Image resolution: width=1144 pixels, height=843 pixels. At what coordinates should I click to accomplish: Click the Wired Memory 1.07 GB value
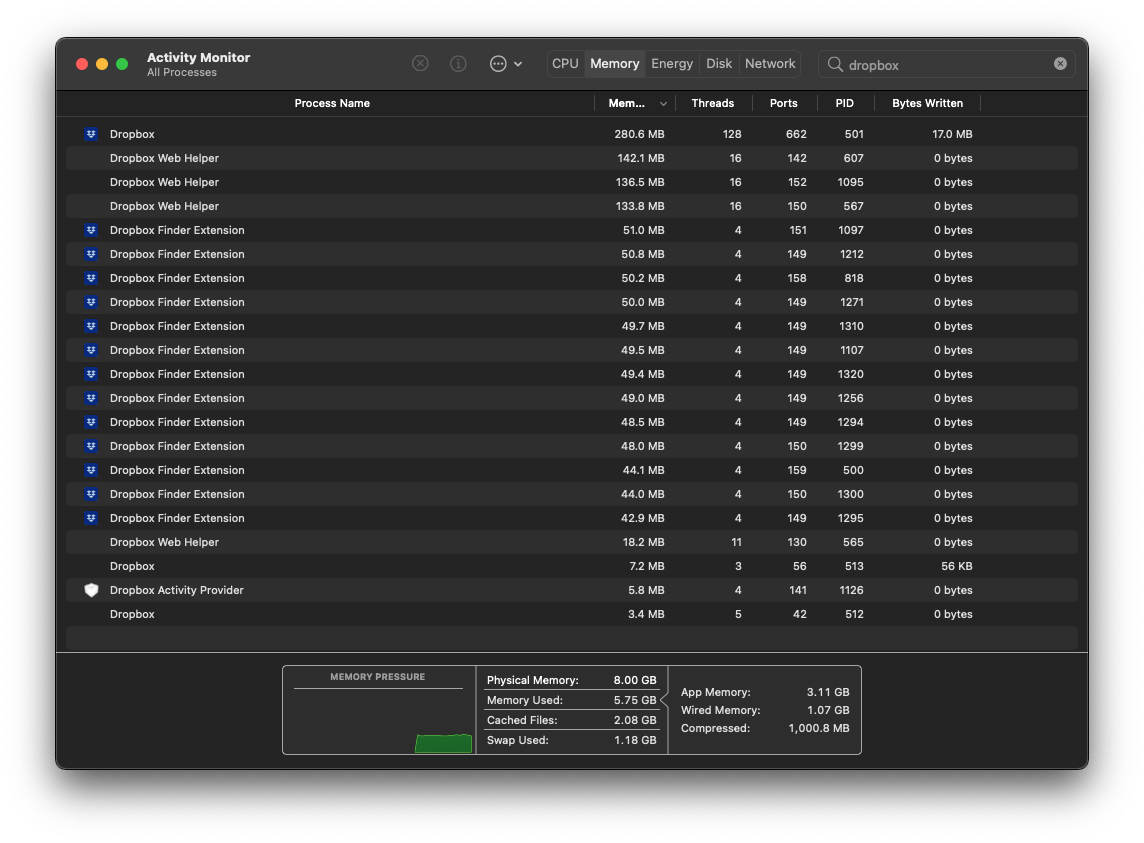(828, 710)
